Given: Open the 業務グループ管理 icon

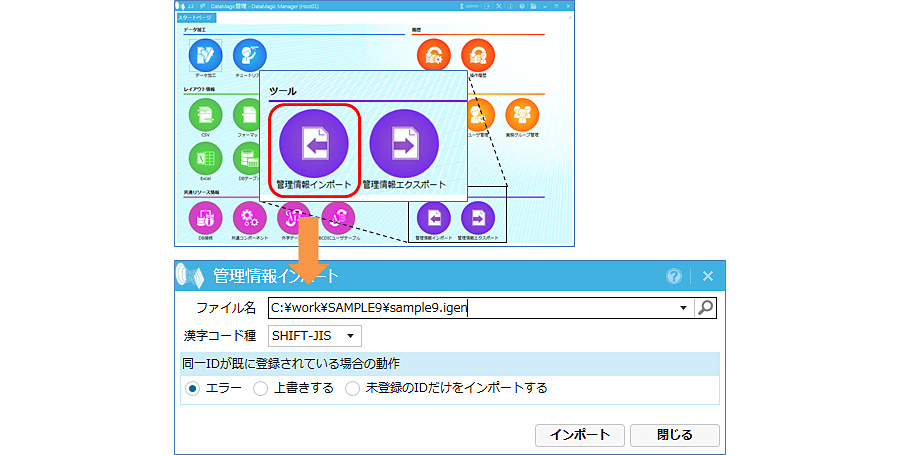Looking at the screenshot, I should (521, 115).
